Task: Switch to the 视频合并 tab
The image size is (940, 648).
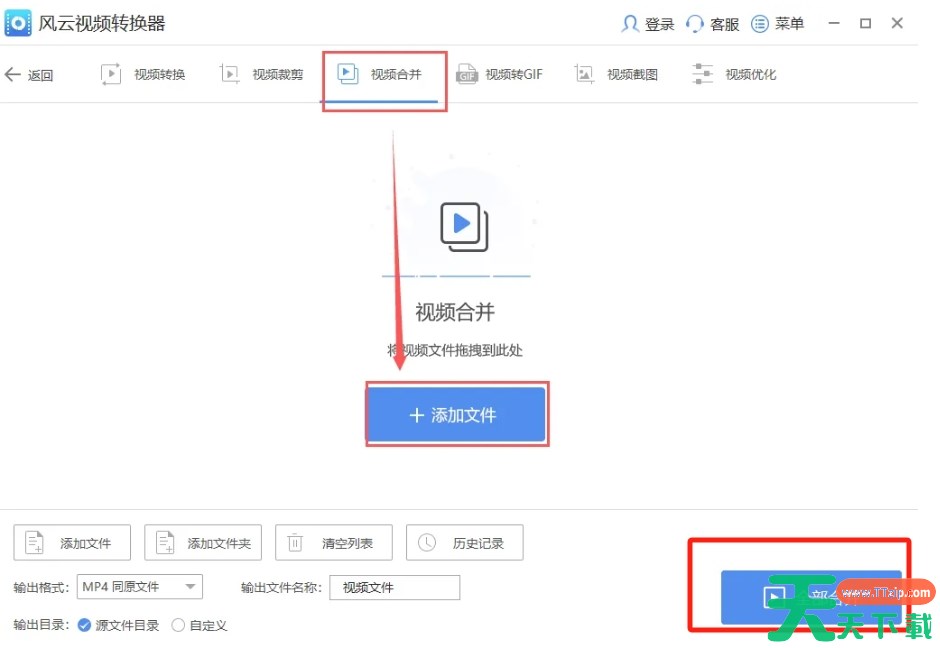Action: (383, 74)
